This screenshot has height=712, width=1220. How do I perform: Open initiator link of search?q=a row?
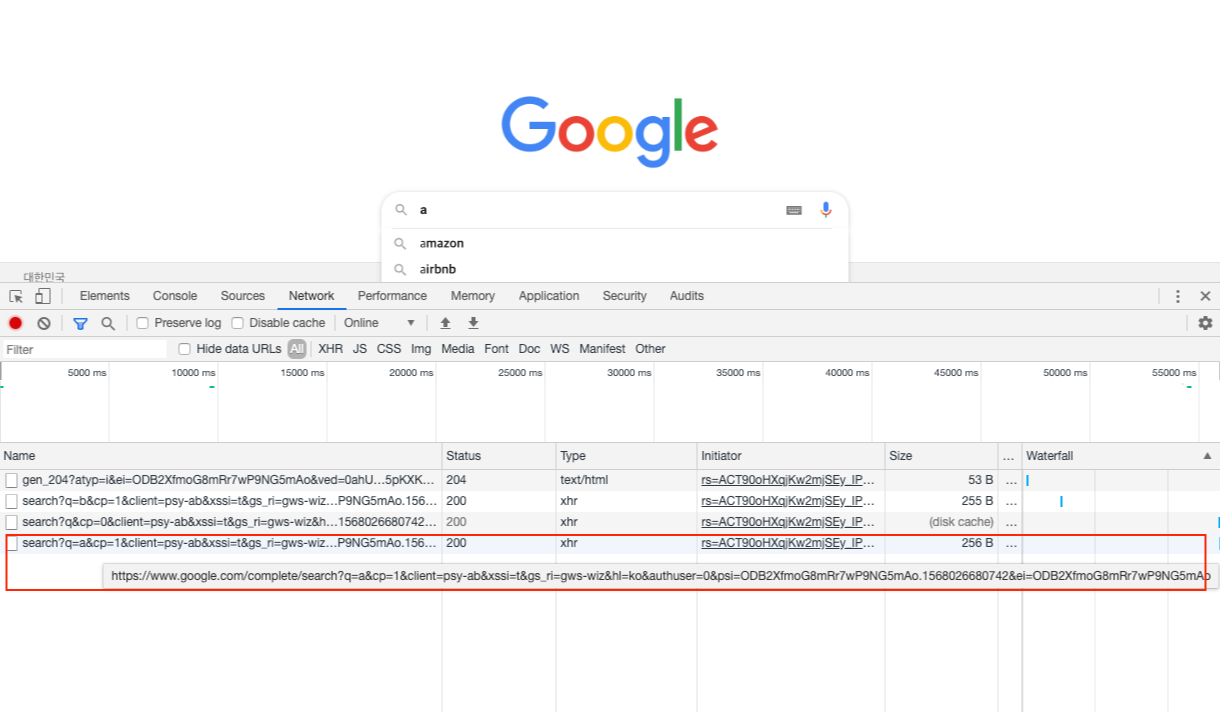788,543
